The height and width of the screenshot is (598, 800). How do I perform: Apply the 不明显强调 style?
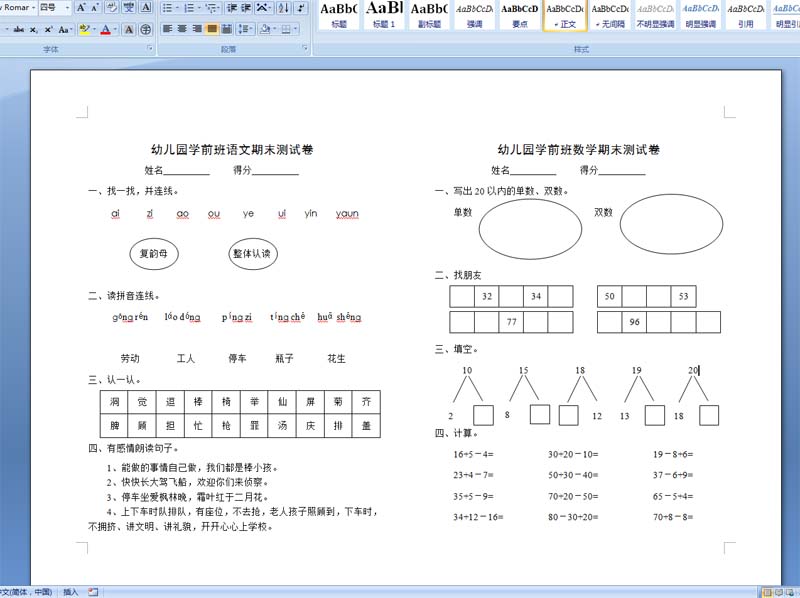pos(655,15)
